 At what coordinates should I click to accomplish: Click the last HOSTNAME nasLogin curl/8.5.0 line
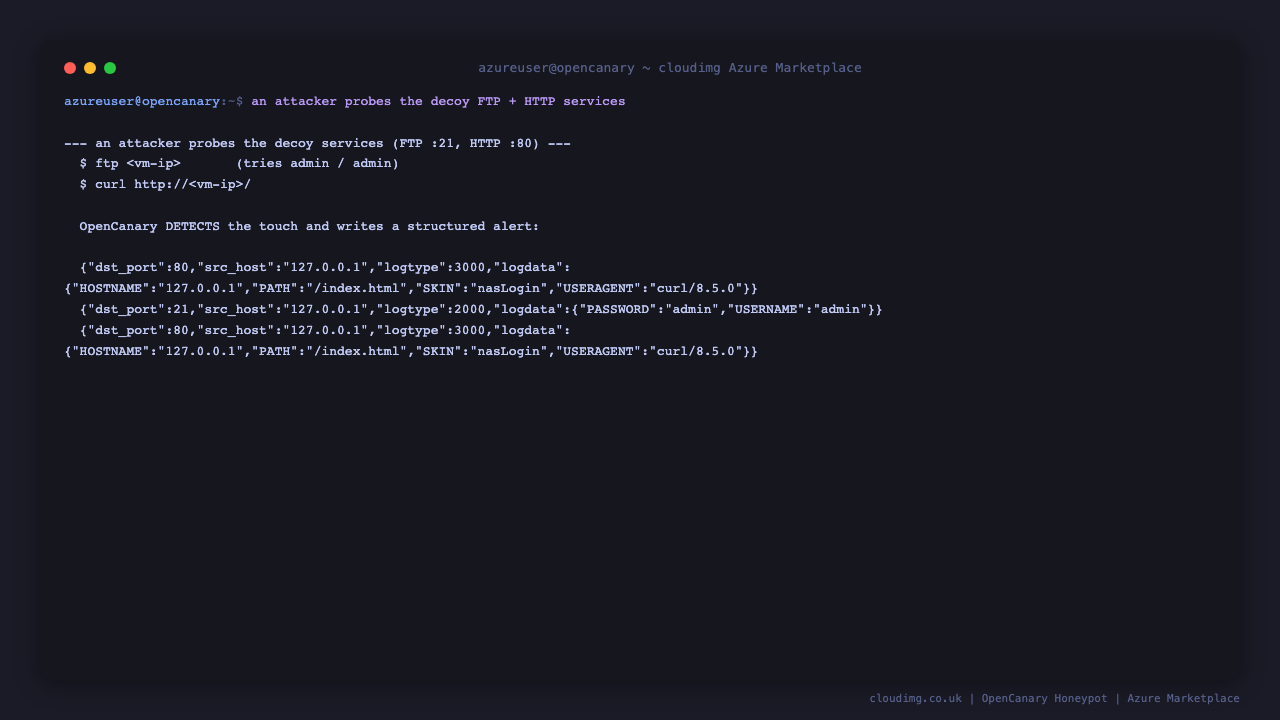coord(411,351)
